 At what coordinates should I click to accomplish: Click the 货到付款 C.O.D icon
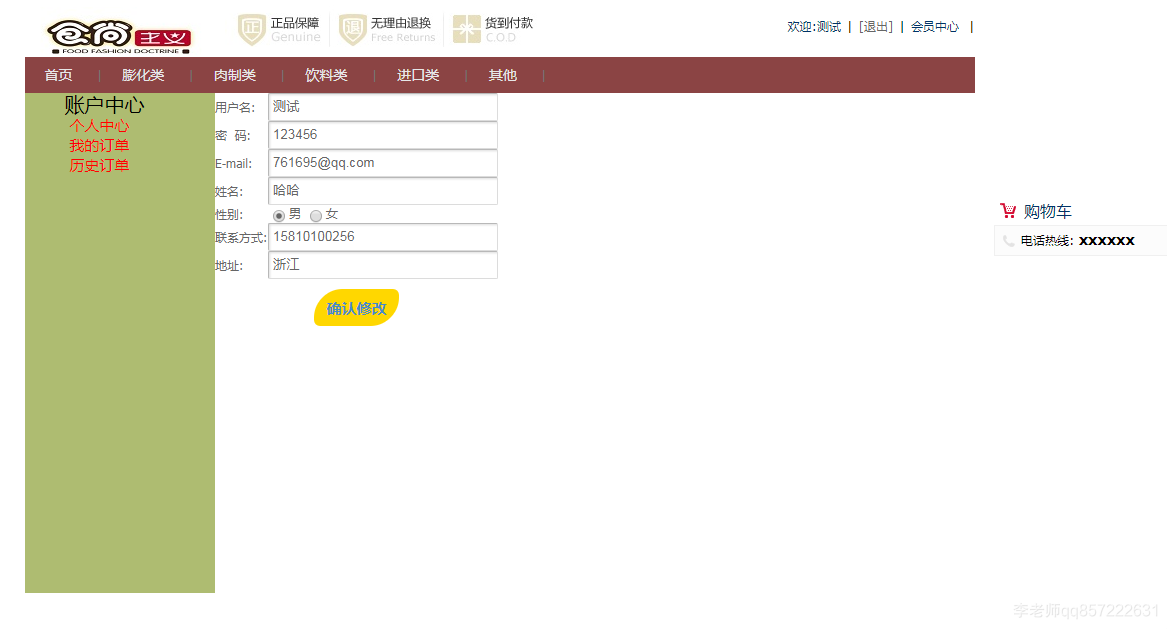465,29
